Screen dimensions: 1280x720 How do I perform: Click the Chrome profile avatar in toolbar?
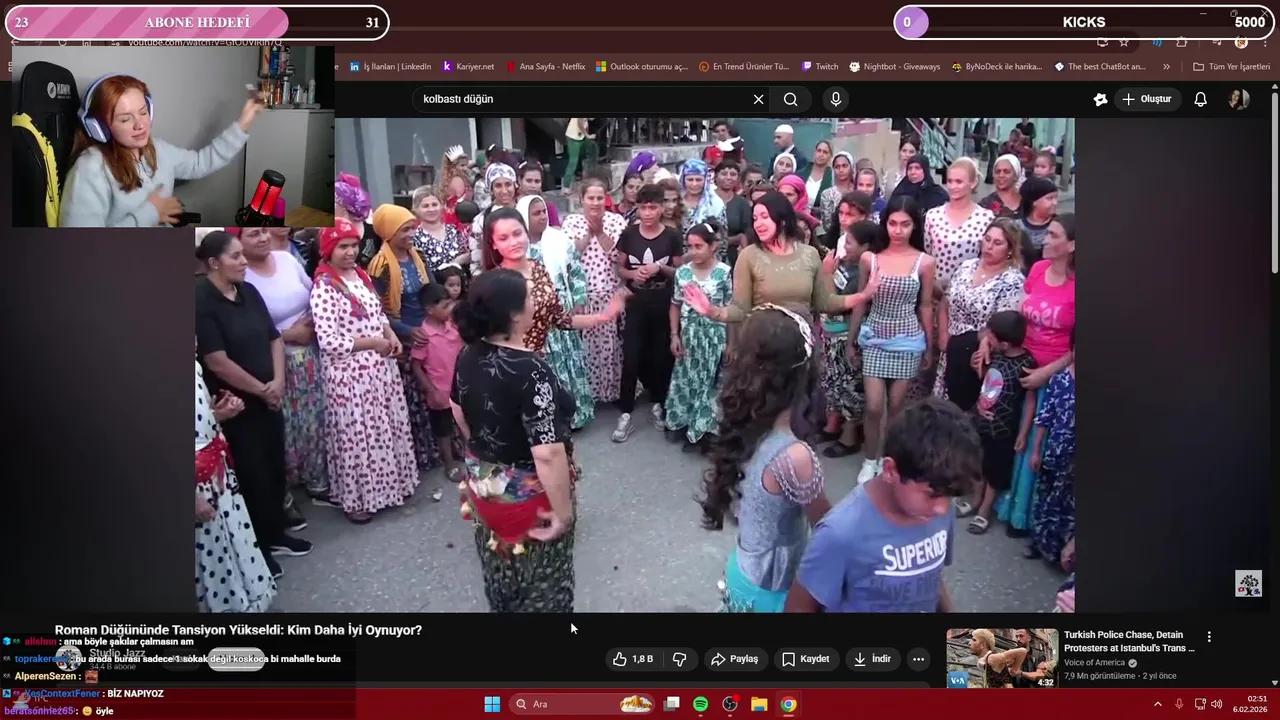1241,42
